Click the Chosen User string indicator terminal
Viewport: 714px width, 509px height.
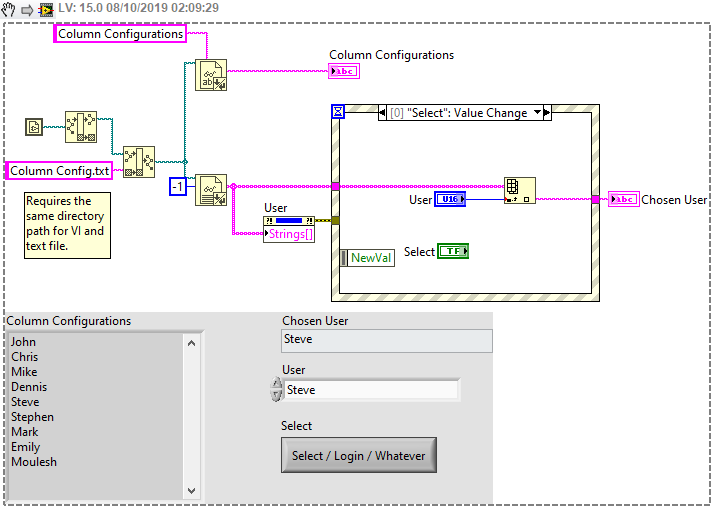(x=624, y=199)
